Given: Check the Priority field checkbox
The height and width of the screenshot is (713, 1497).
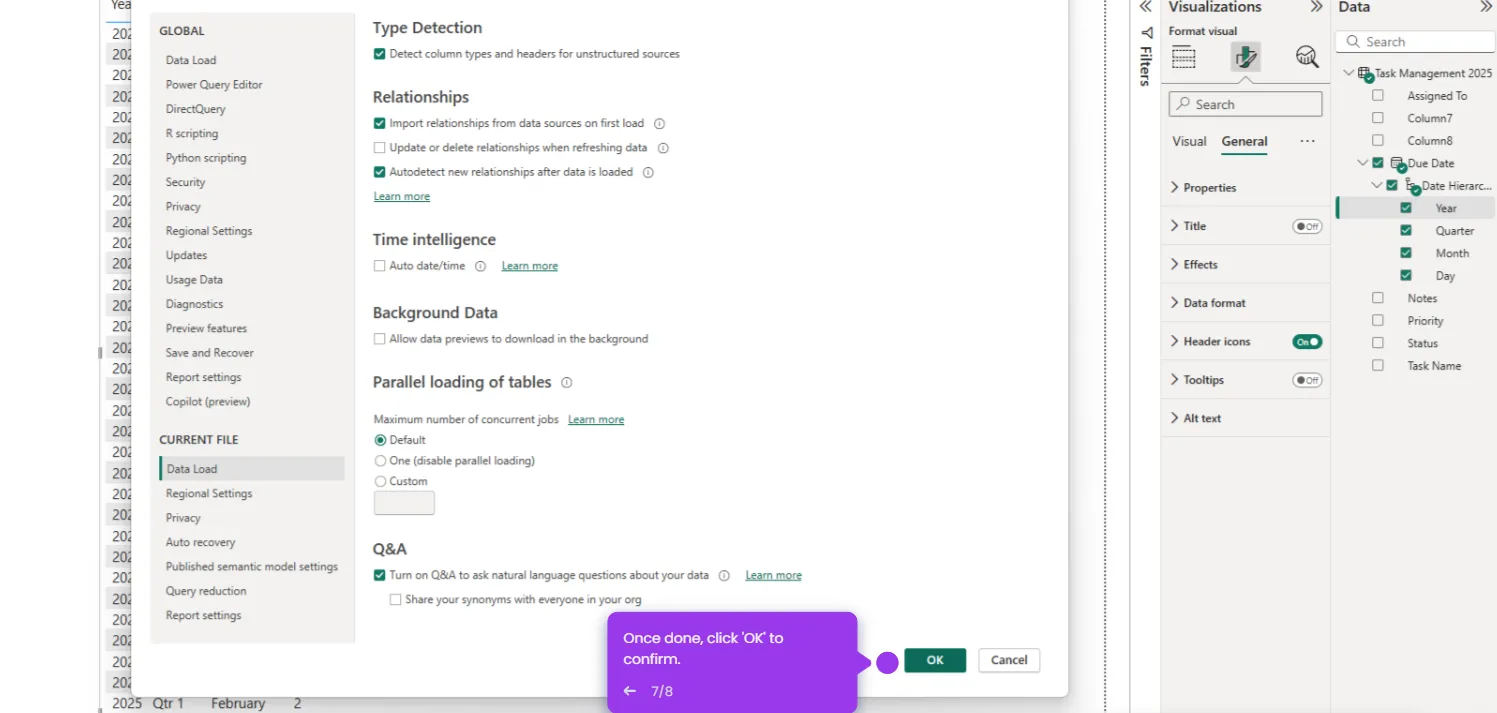Looking at the screenshot, I should click(x=1378, y=321).
